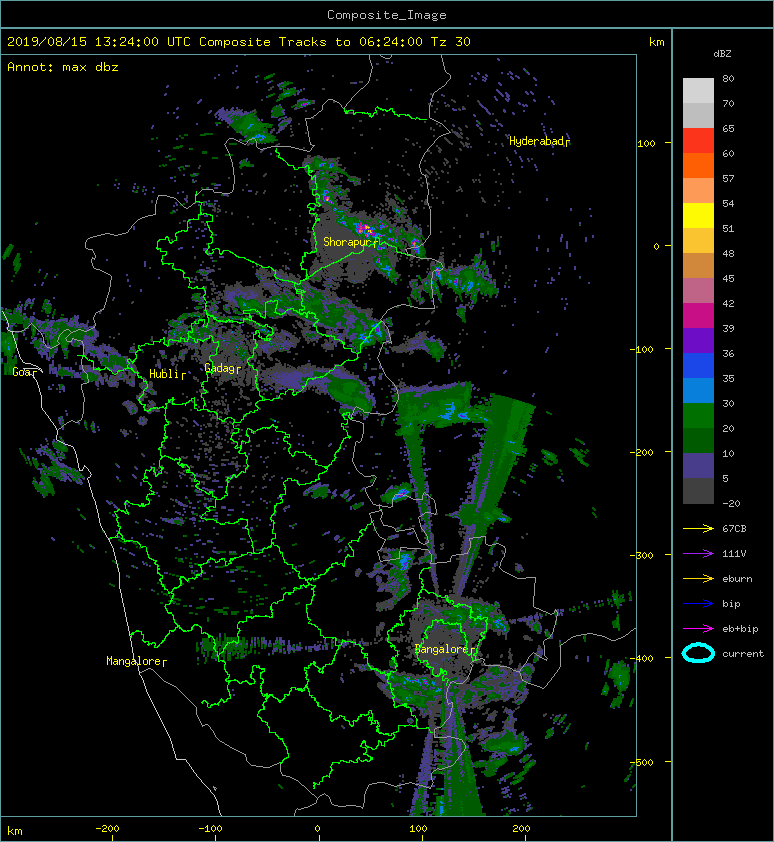Click the yellow eburn arrow legend icon

[x=698, y=578]
